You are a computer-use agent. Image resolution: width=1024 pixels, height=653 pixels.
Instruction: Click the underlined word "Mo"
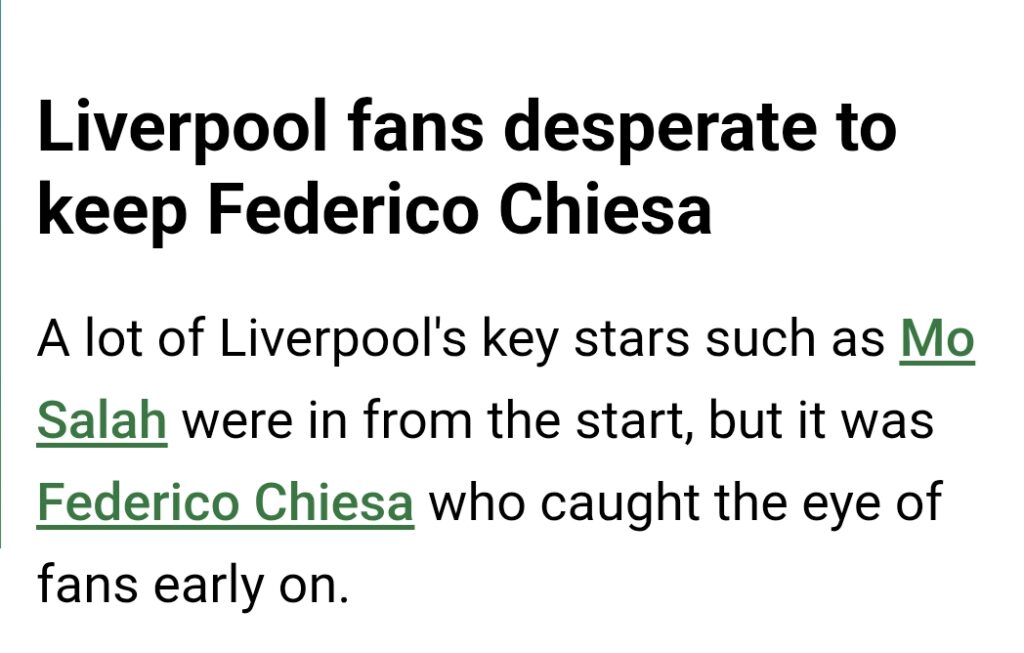(937, 341)
